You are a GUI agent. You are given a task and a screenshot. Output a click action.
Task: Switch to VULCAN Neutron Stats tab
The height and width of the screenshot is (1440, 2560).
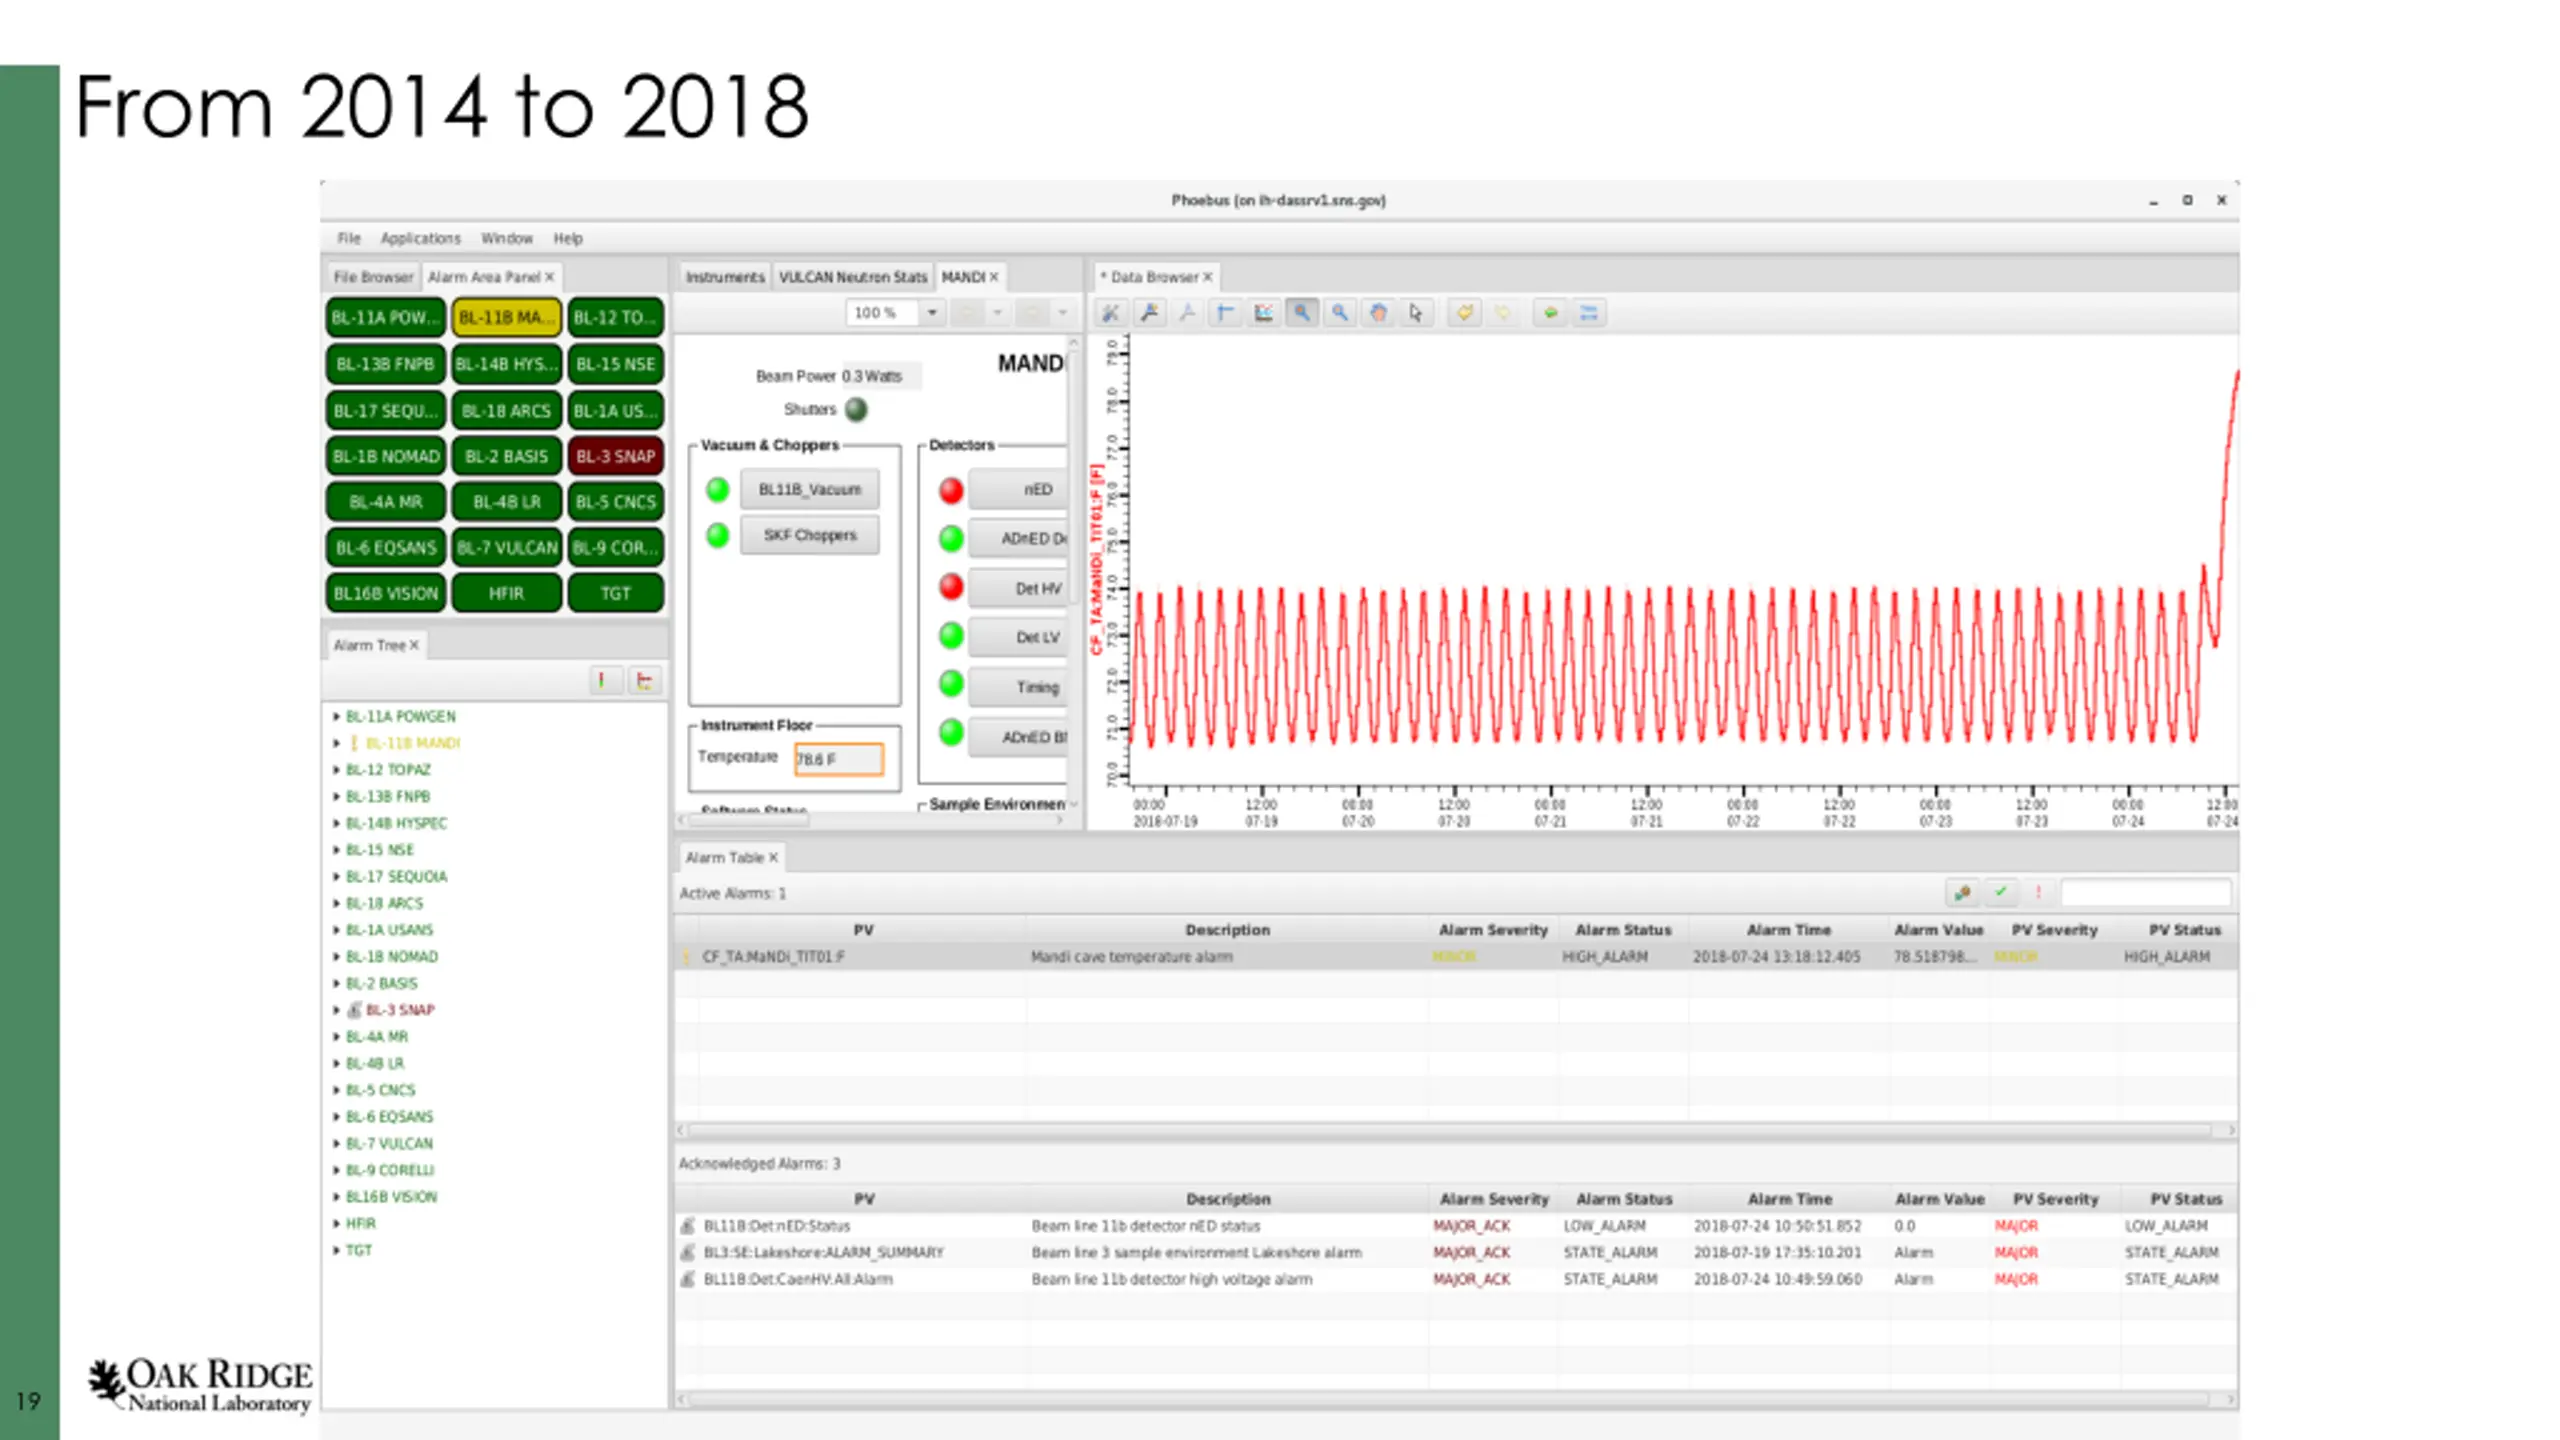click(852, 277)
